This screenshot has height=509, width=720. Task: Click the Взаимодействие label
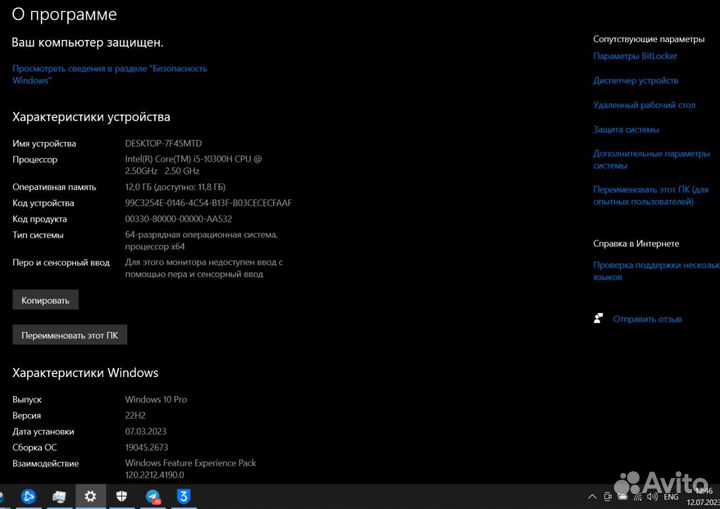[45, 463]
